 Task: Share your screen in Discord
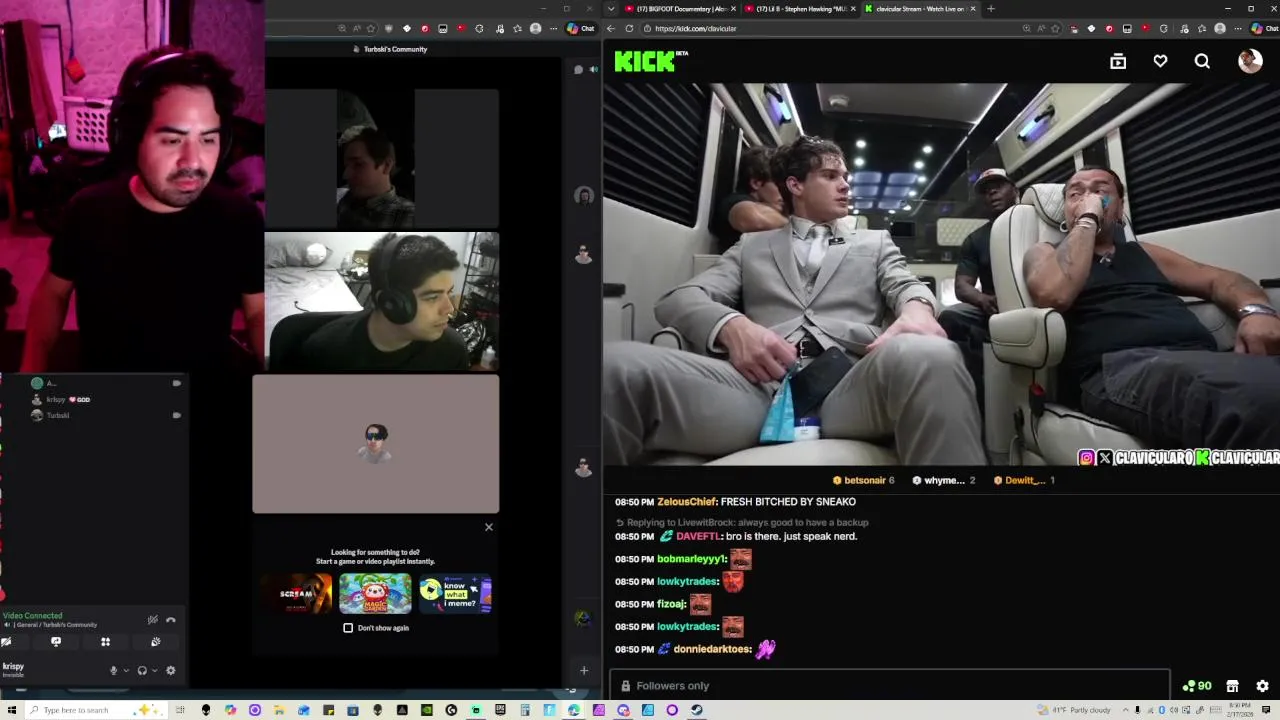[x=56, y=642]
